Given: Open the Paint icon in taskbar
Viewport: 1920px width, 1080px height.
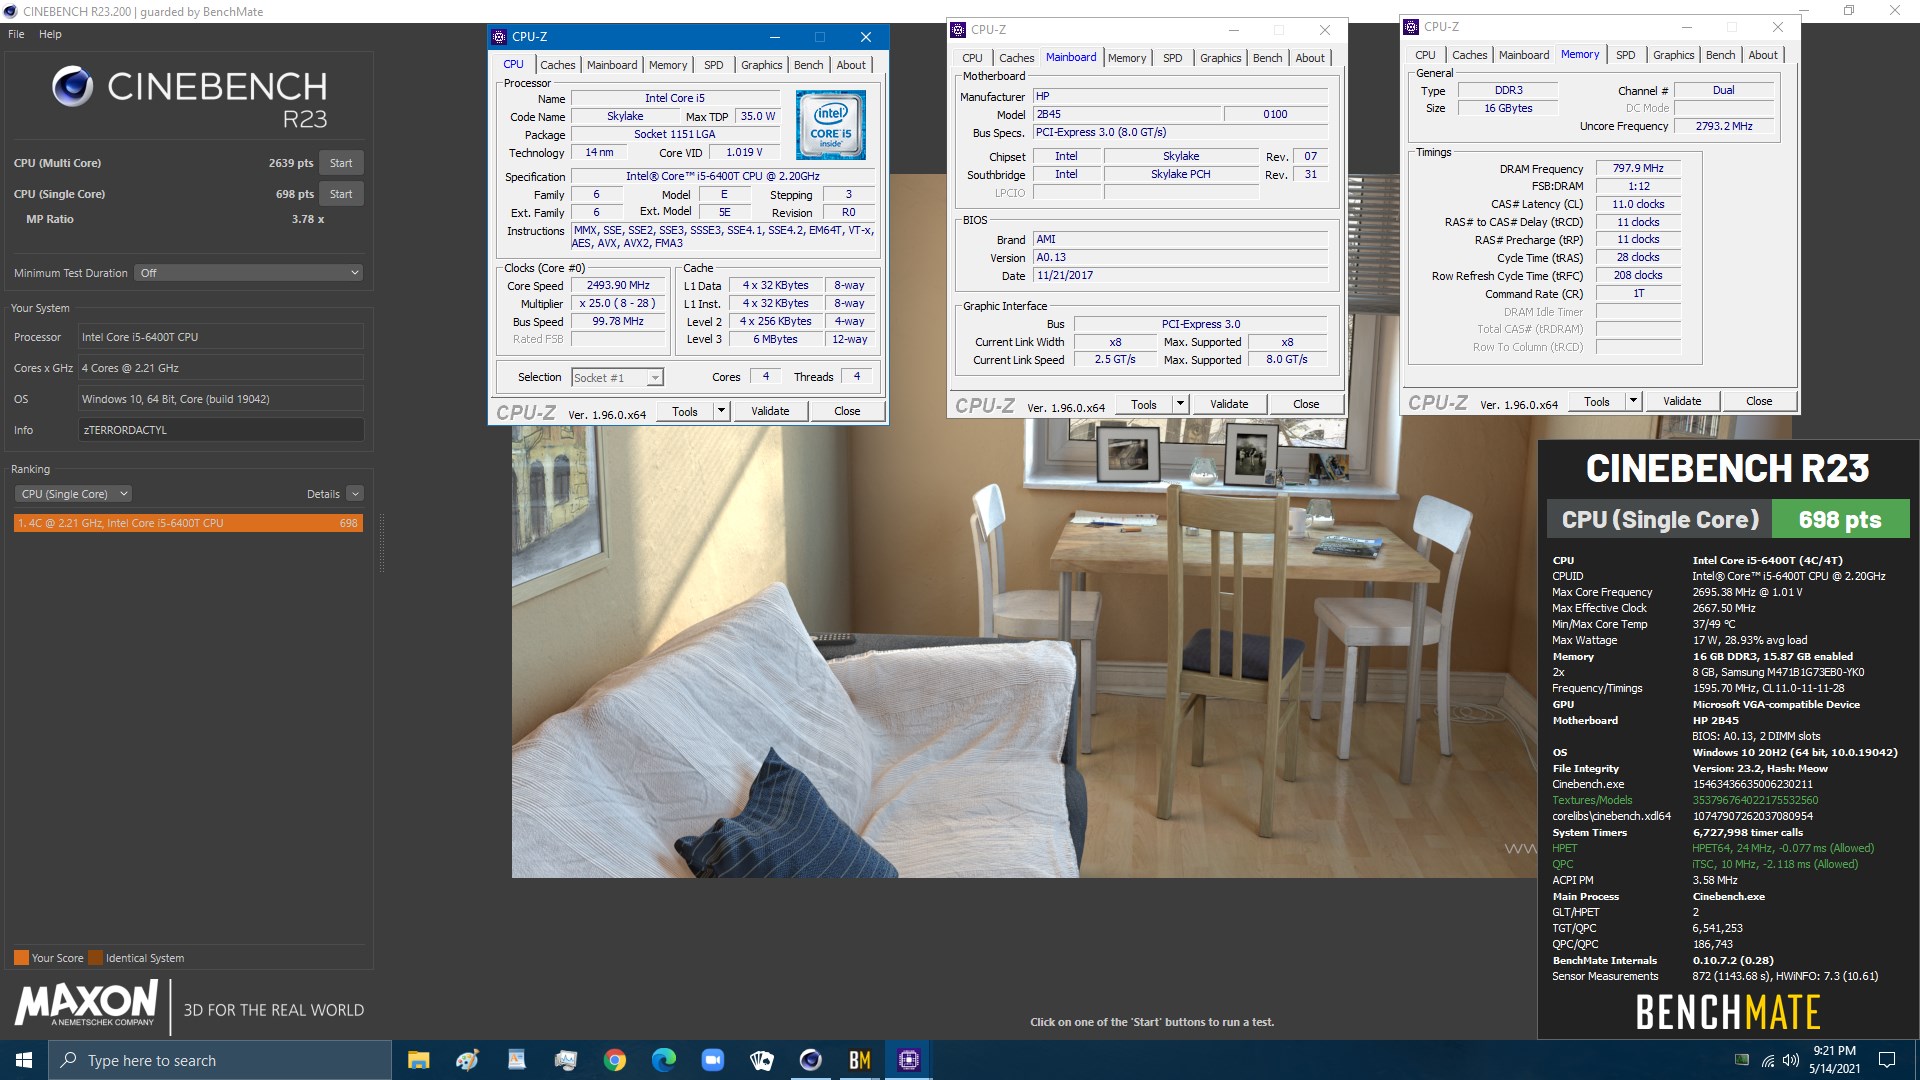Looking at the screenshot, I should [x=467, y=1060].
